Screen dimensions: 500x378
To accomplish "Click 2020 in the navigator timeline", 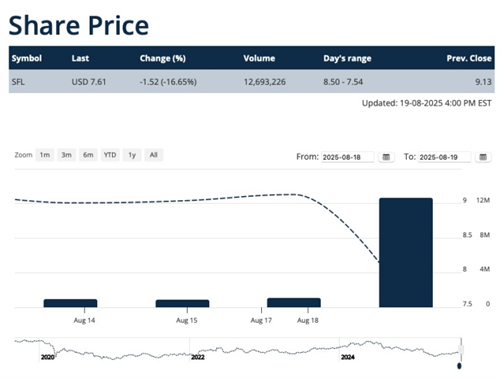I will pos(48,357).
